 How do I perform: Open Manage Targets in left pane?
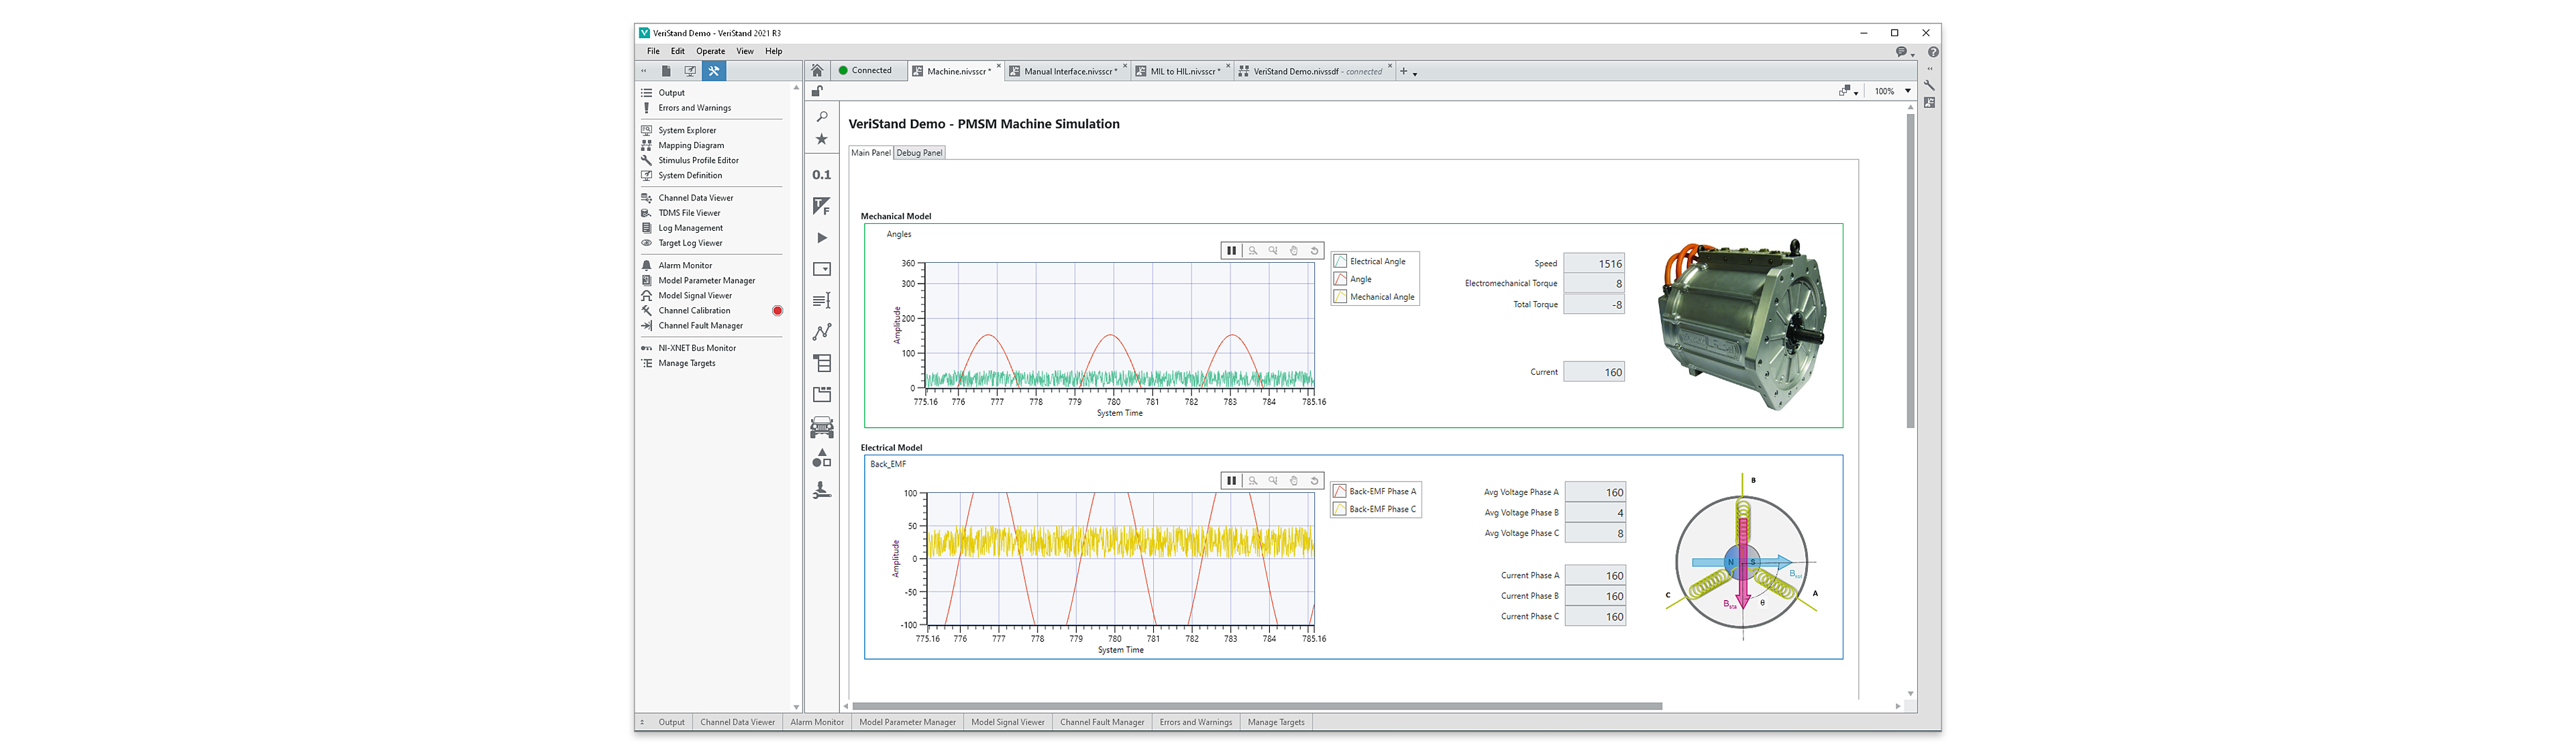coord(687,363)
